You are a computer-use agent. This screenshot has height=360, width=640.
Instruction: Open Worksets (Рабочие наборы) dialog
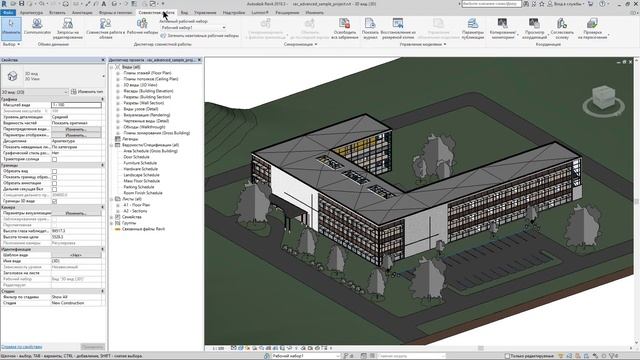142,27
